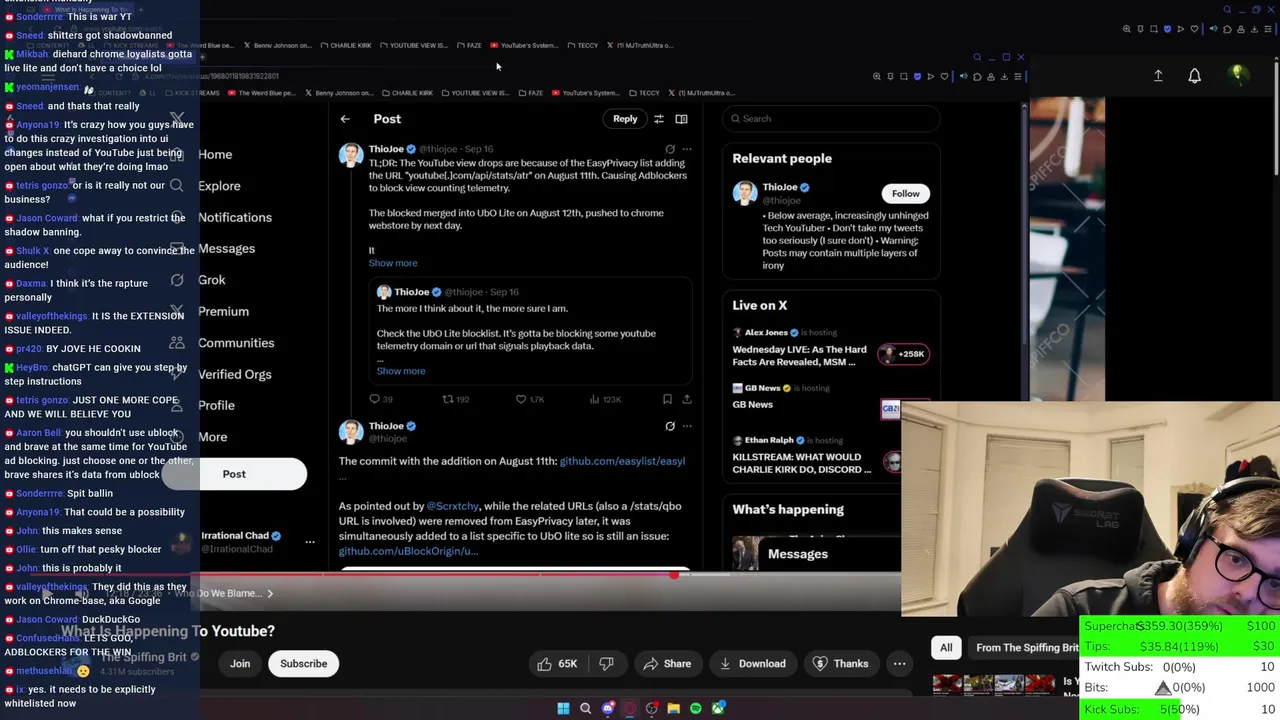The height and width of the screenshot is (720, 1280).
Task: Open the github.com/uBlockOrigin link
Action: point(408,551)
